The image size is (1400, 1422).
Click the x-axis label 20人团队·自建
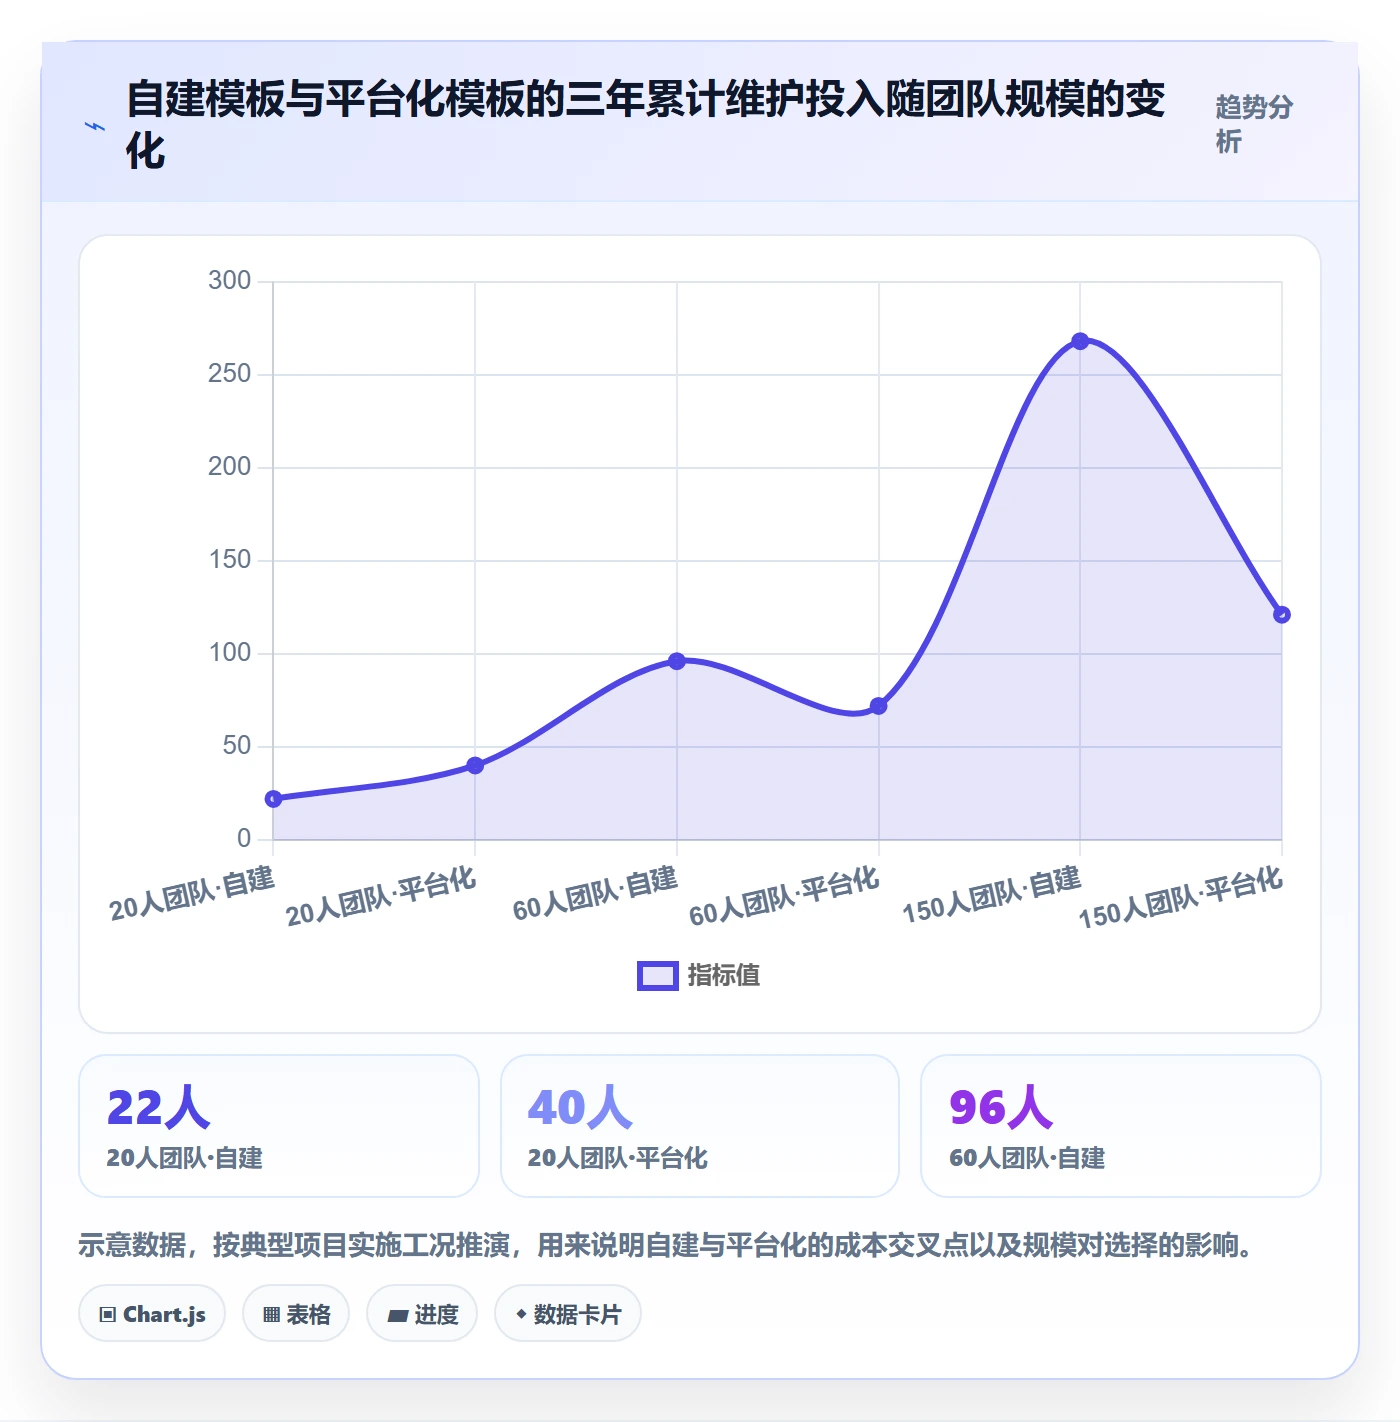pyautogui.click(x=192, y=894)
